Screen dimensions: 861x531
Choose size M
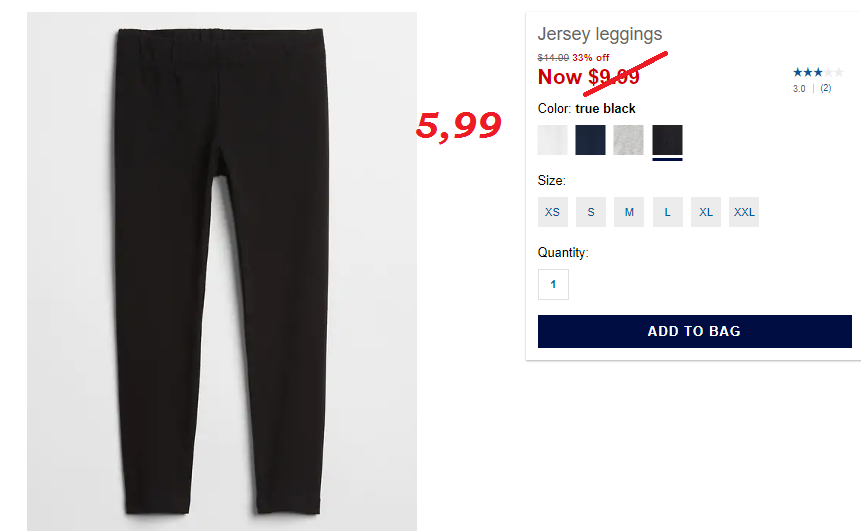click(629, 212)
